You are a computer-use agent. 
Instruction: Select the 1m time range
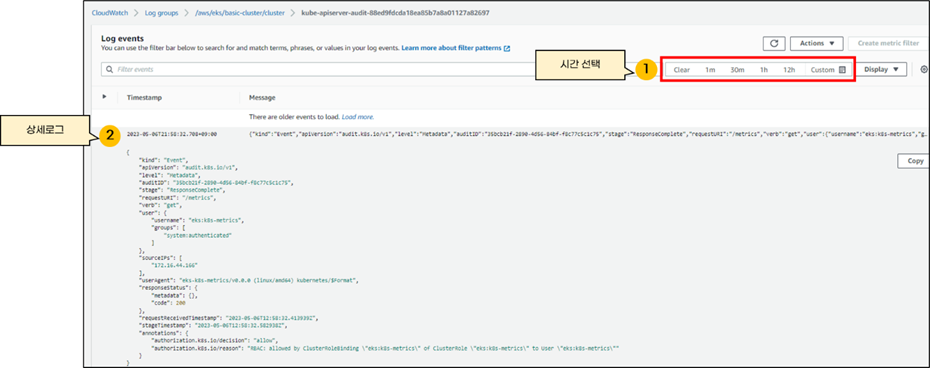(x=710, y=69)
